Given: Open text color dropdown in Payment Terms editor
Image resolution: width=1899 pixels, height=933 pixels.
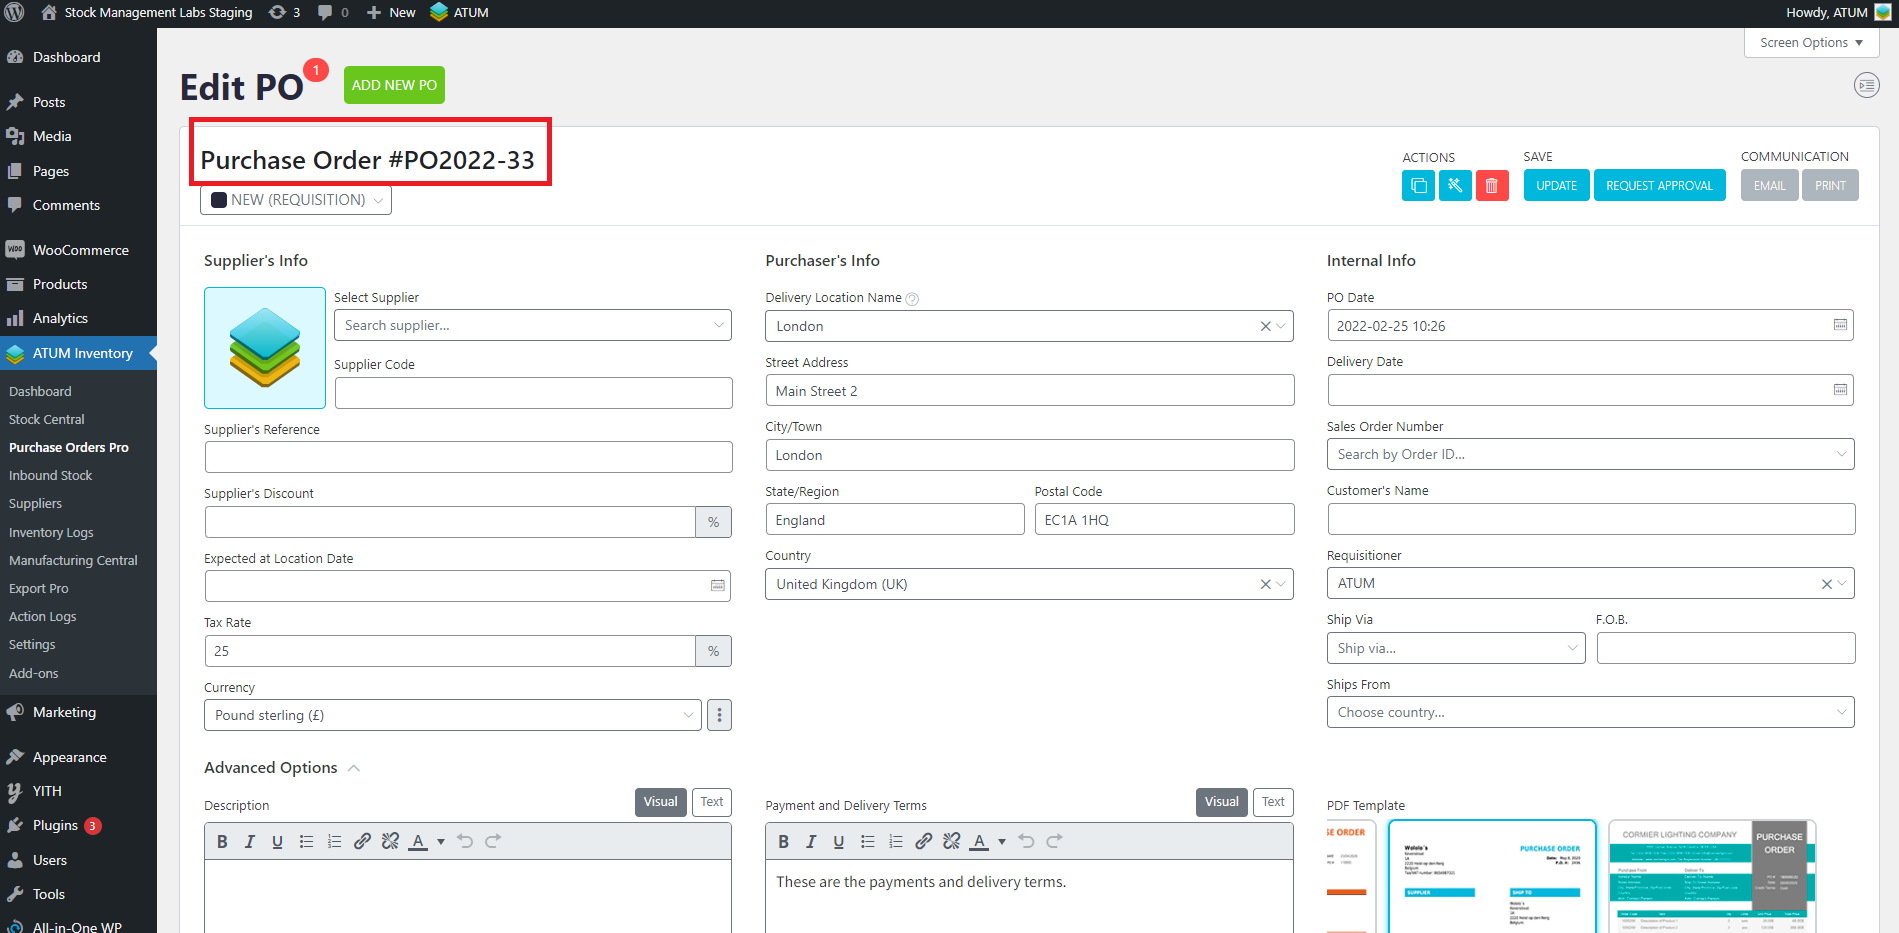Looking at the screenshot, I should 1001,842.
